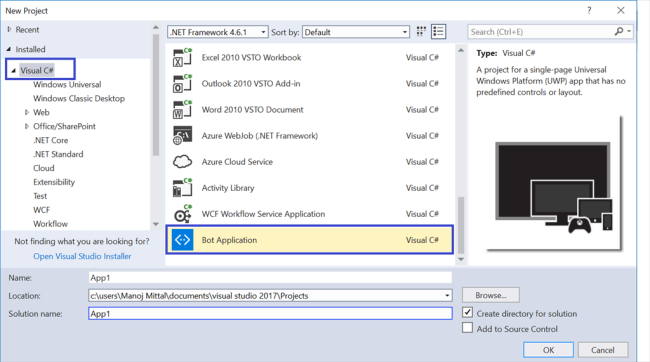This screenshot has height=362, width=650.
Task: Click the Solution name input field
Action: pyautogui.click(x=270, y=313)
